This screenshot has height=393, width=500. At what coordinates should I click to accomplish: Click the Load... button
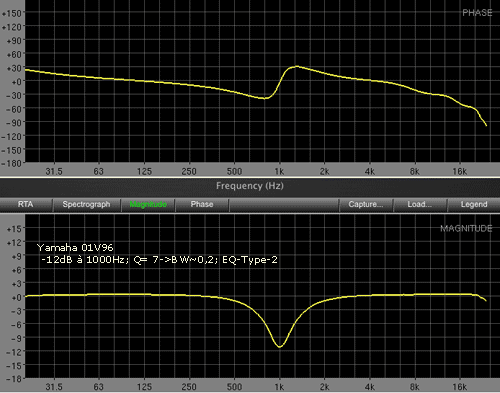420,204
